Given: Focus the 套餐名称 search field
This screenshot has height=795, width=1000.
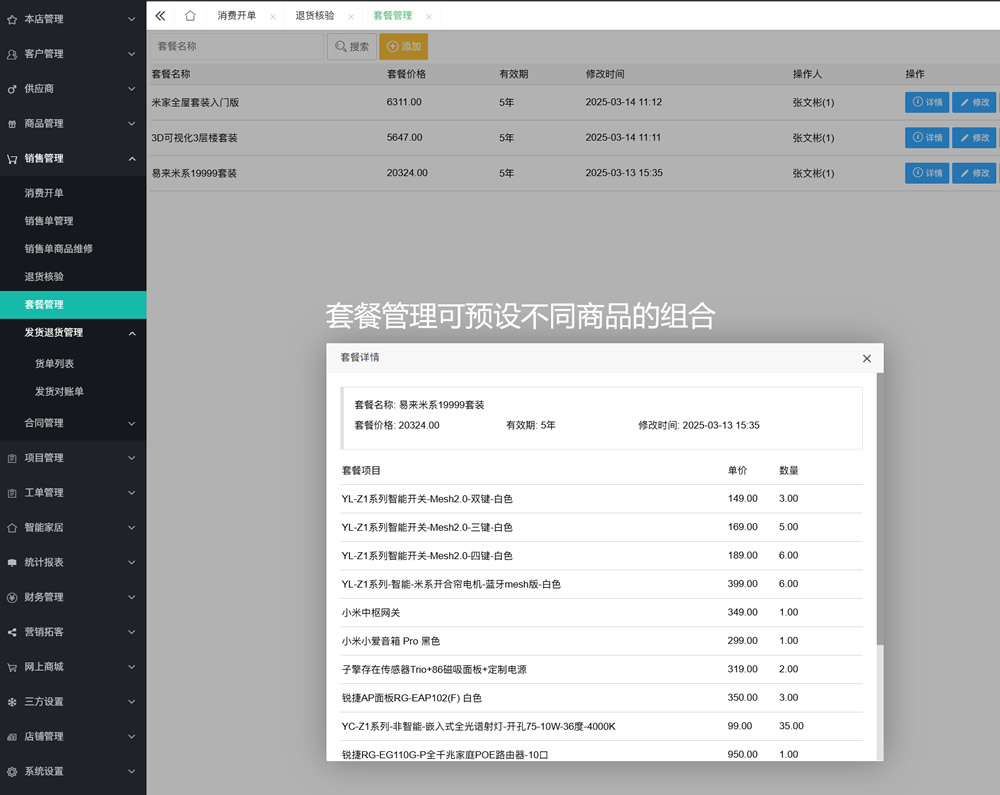Looking at the screenshot, I should pos(237,47).
